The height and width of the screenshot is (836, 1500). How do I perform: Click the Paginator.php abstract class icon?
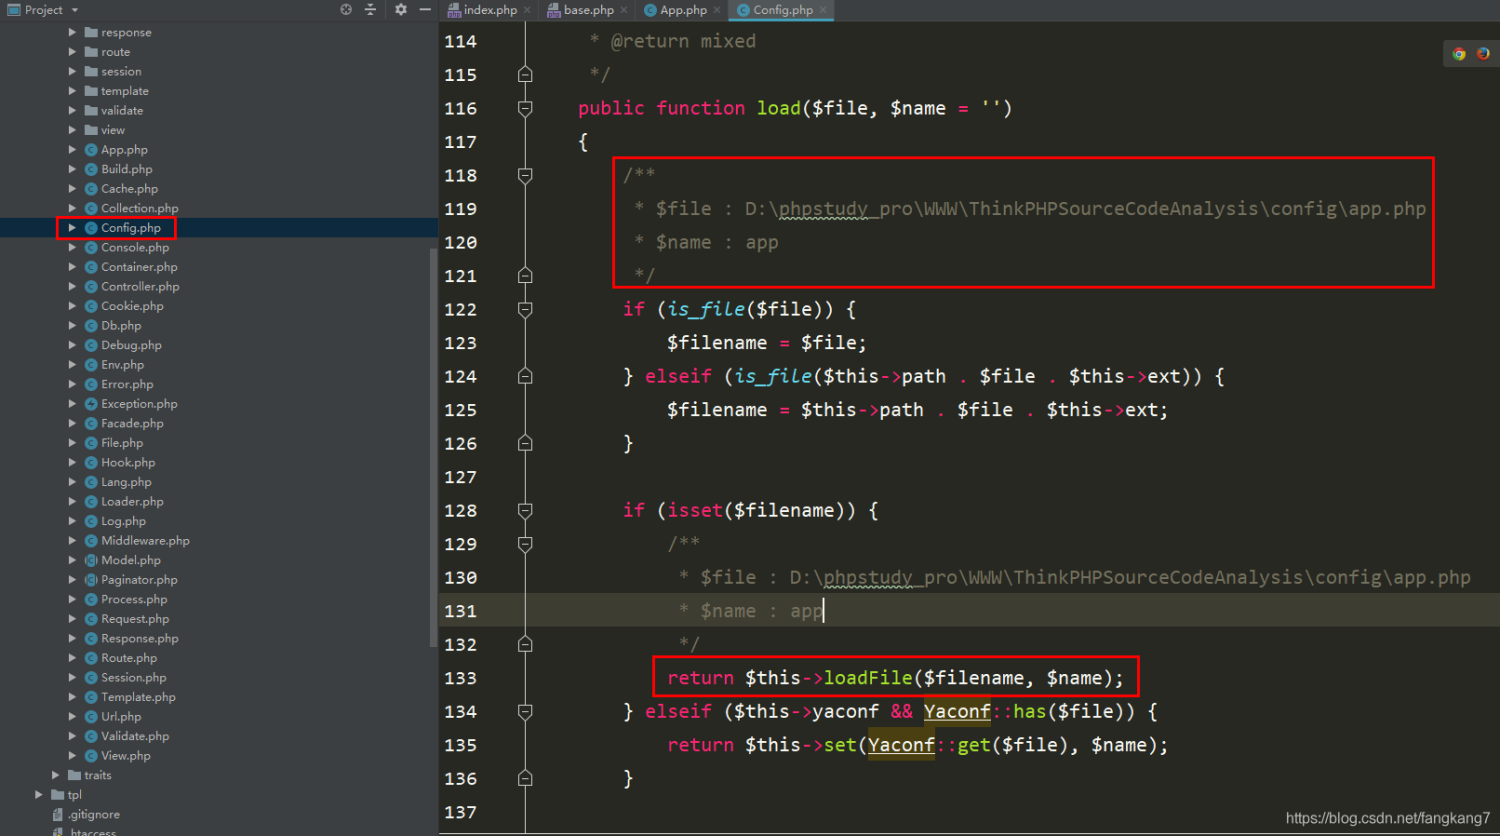coord(91,580)
